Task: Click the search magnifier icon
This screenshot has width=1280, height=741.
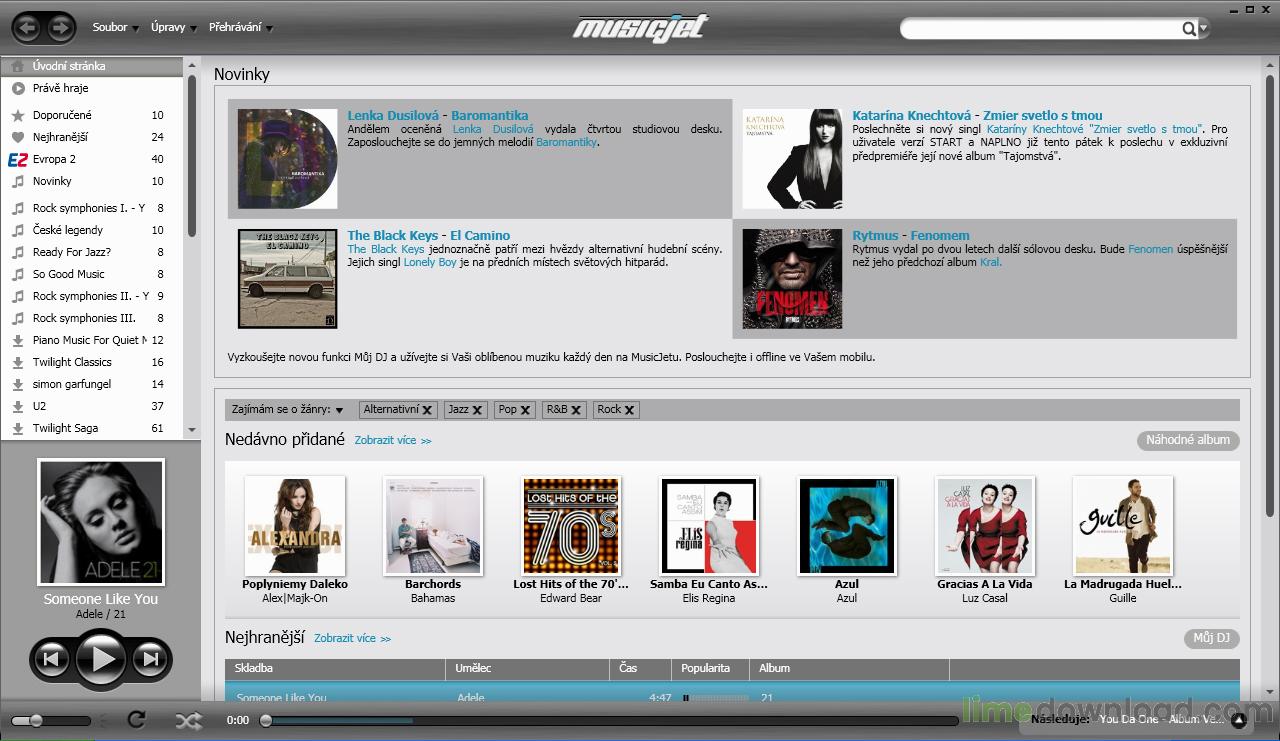Action: tap(1189, 29)
